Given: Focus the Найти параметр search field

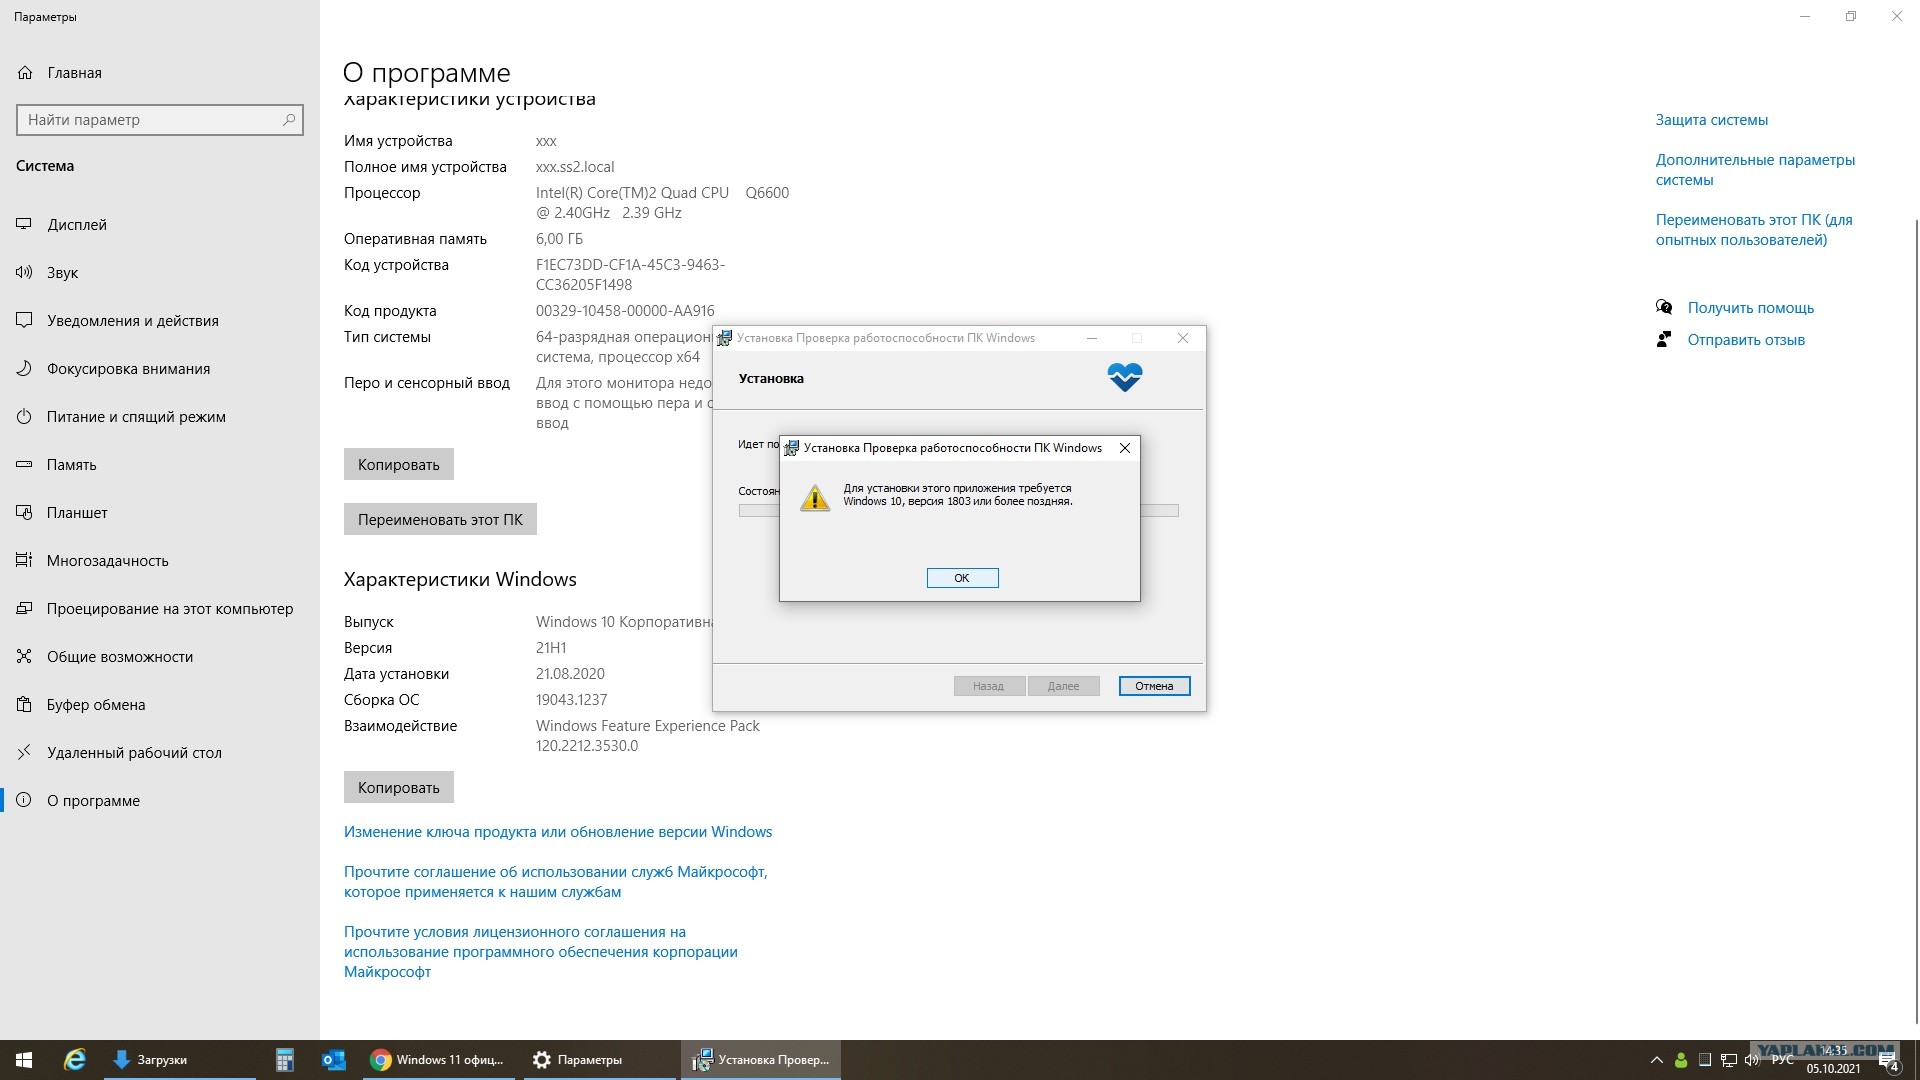Looking at the screenshot, I should (160, 120).
